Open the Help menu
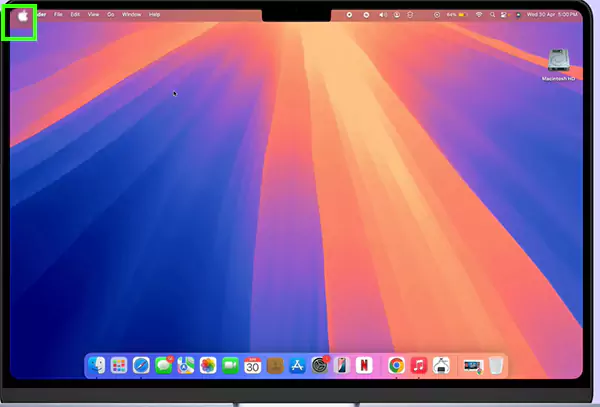Screen dimensions: 600x407 point(154,15)
